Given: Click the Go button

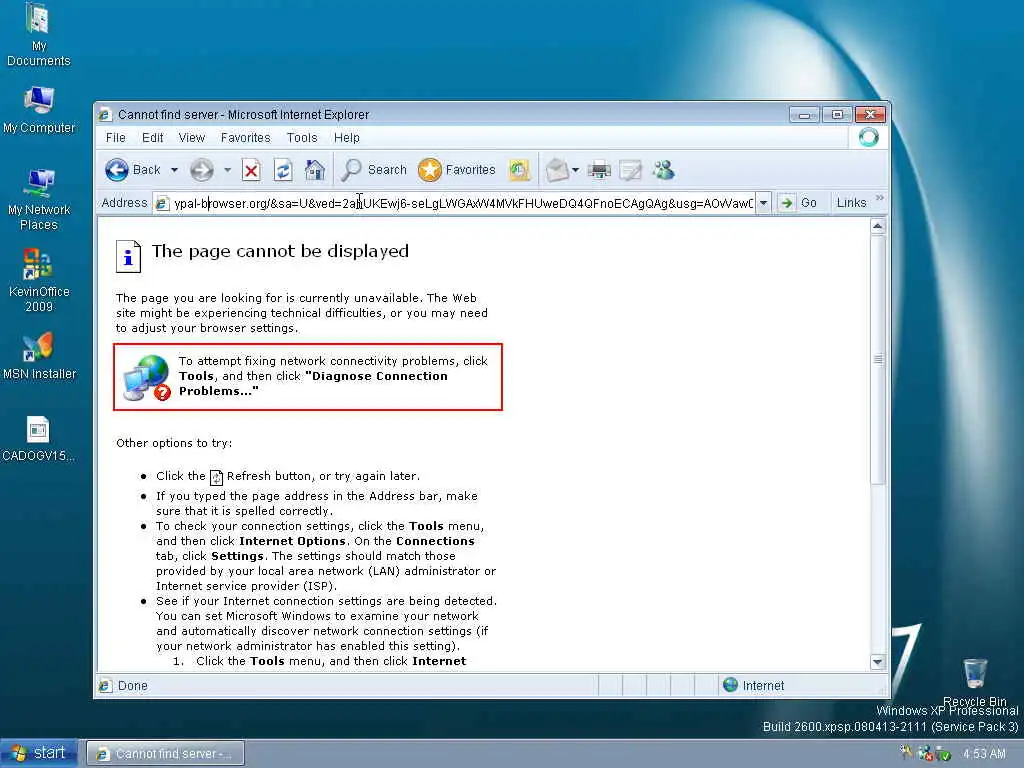Looking at the screenshot, I should coord(799,203).
